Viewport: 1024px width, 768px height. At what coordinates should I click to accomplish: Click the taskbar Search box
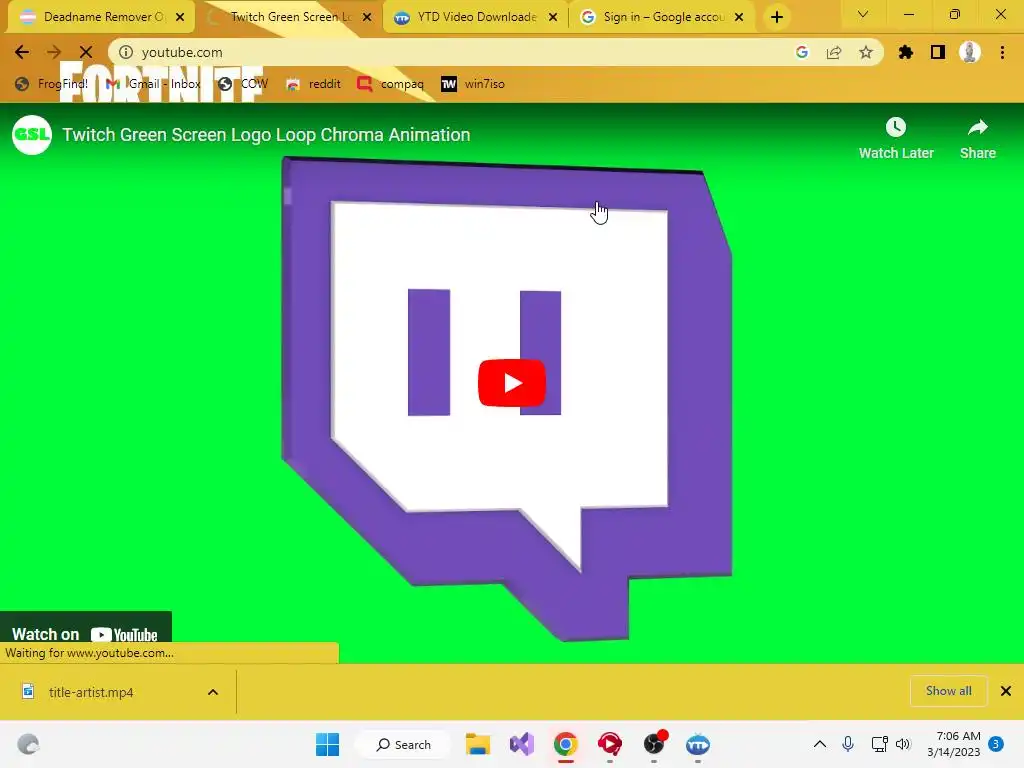pos(403,744)
